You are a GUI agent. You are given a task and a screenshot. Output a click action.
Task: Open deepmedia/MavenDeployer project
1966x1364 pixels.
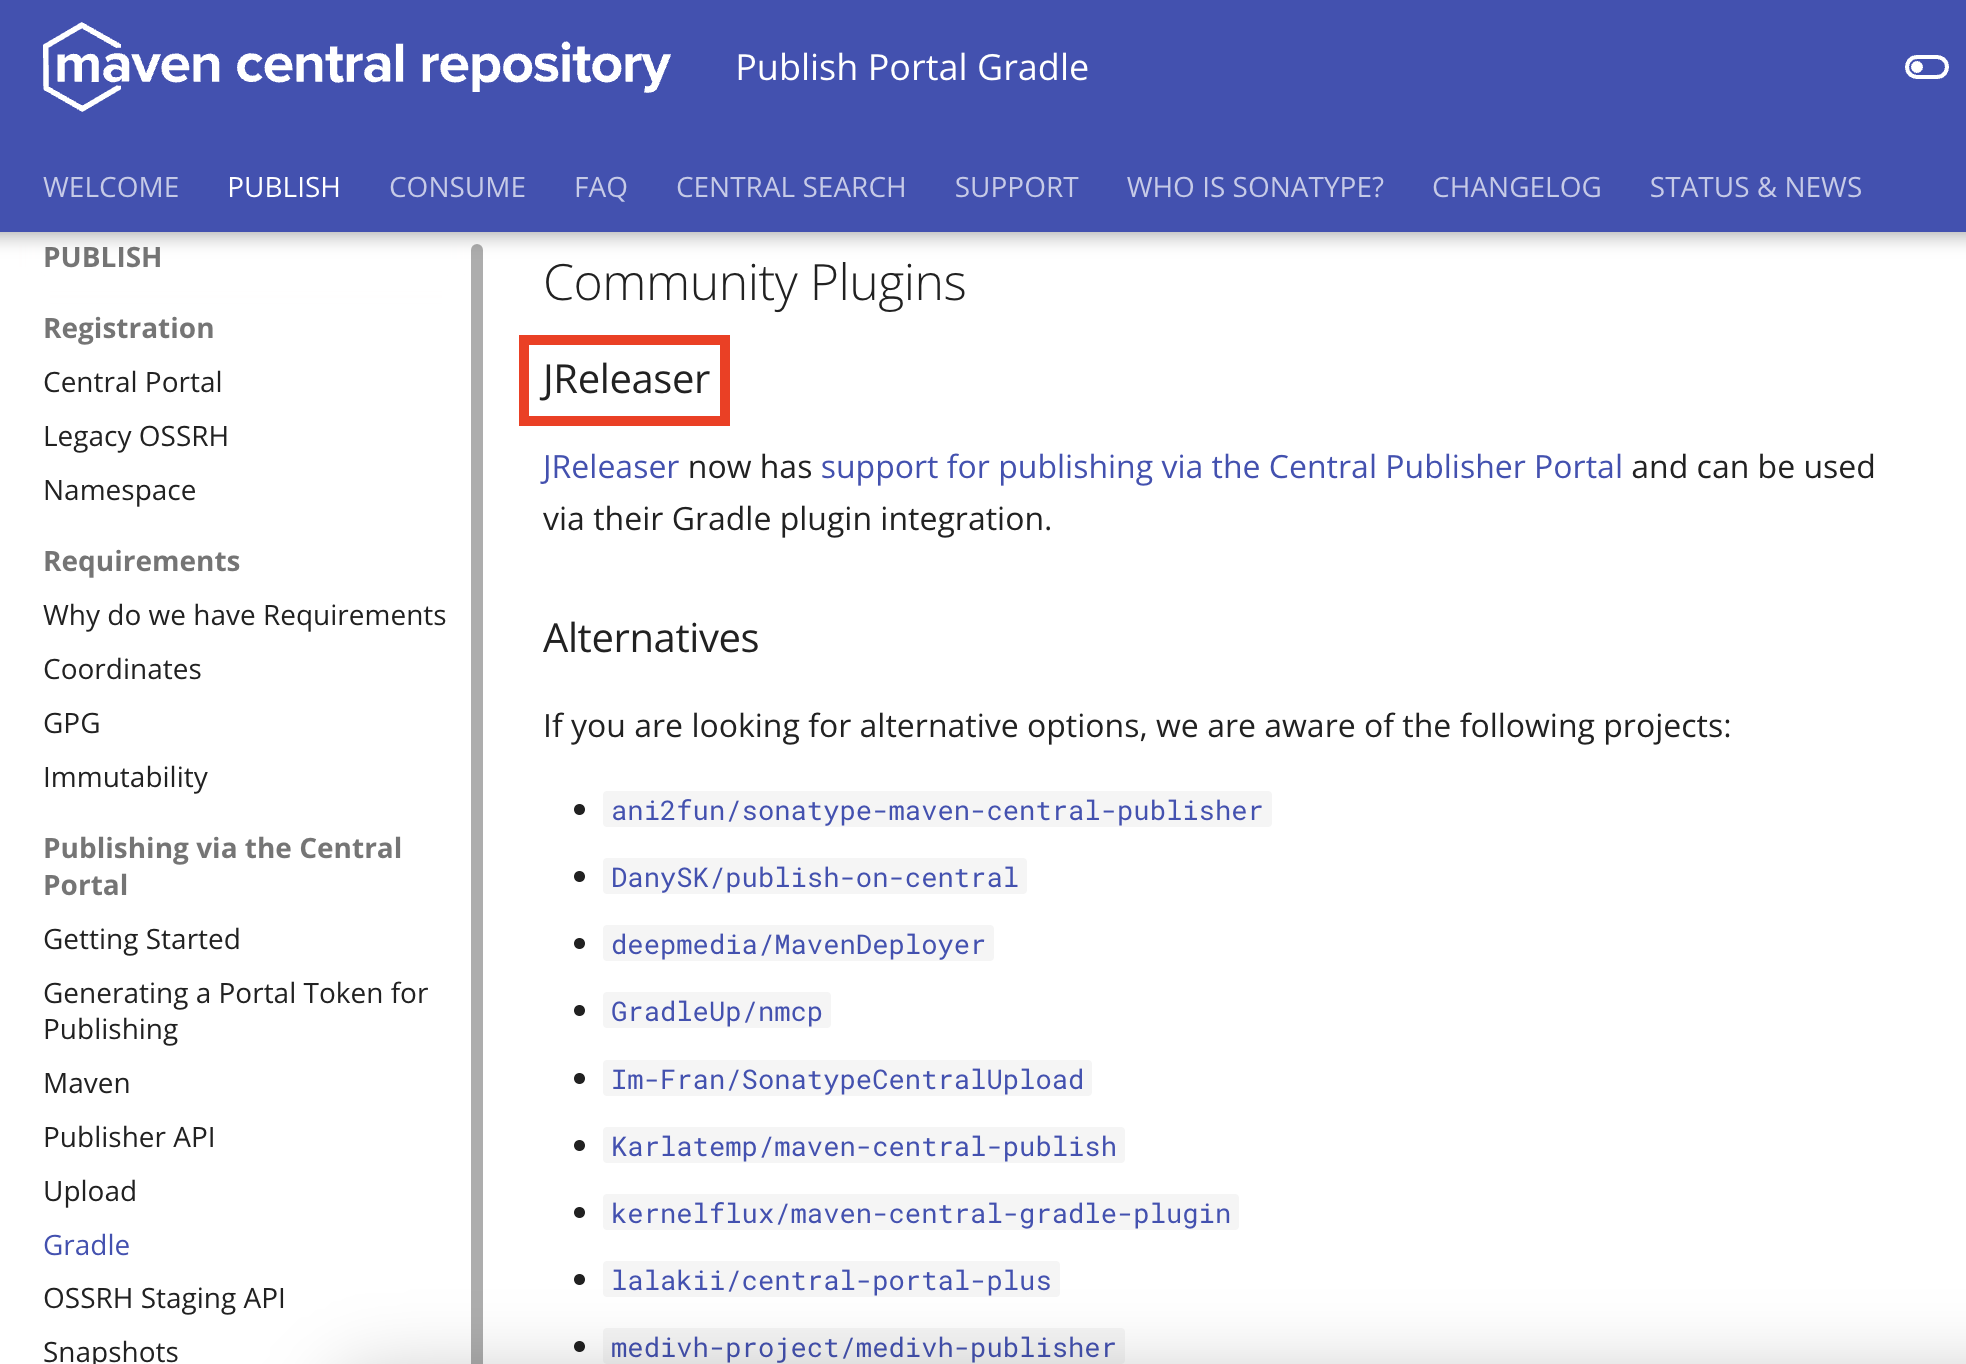798,944
